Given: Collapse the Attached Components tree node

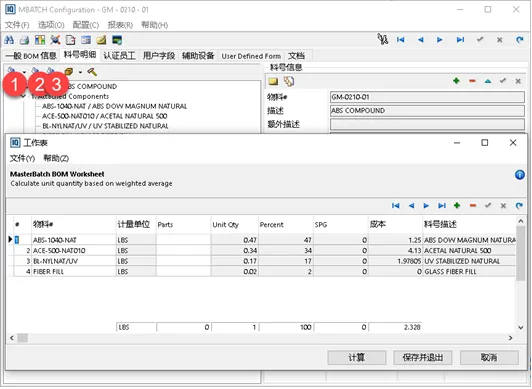Looking at the screenshot, I should 23,97.
